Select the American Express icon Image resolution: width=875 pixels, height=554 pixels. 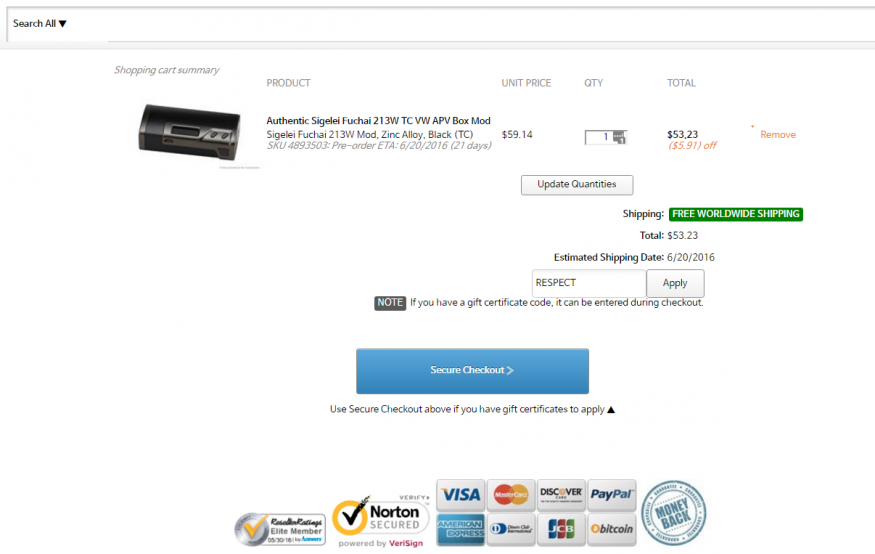460,529
